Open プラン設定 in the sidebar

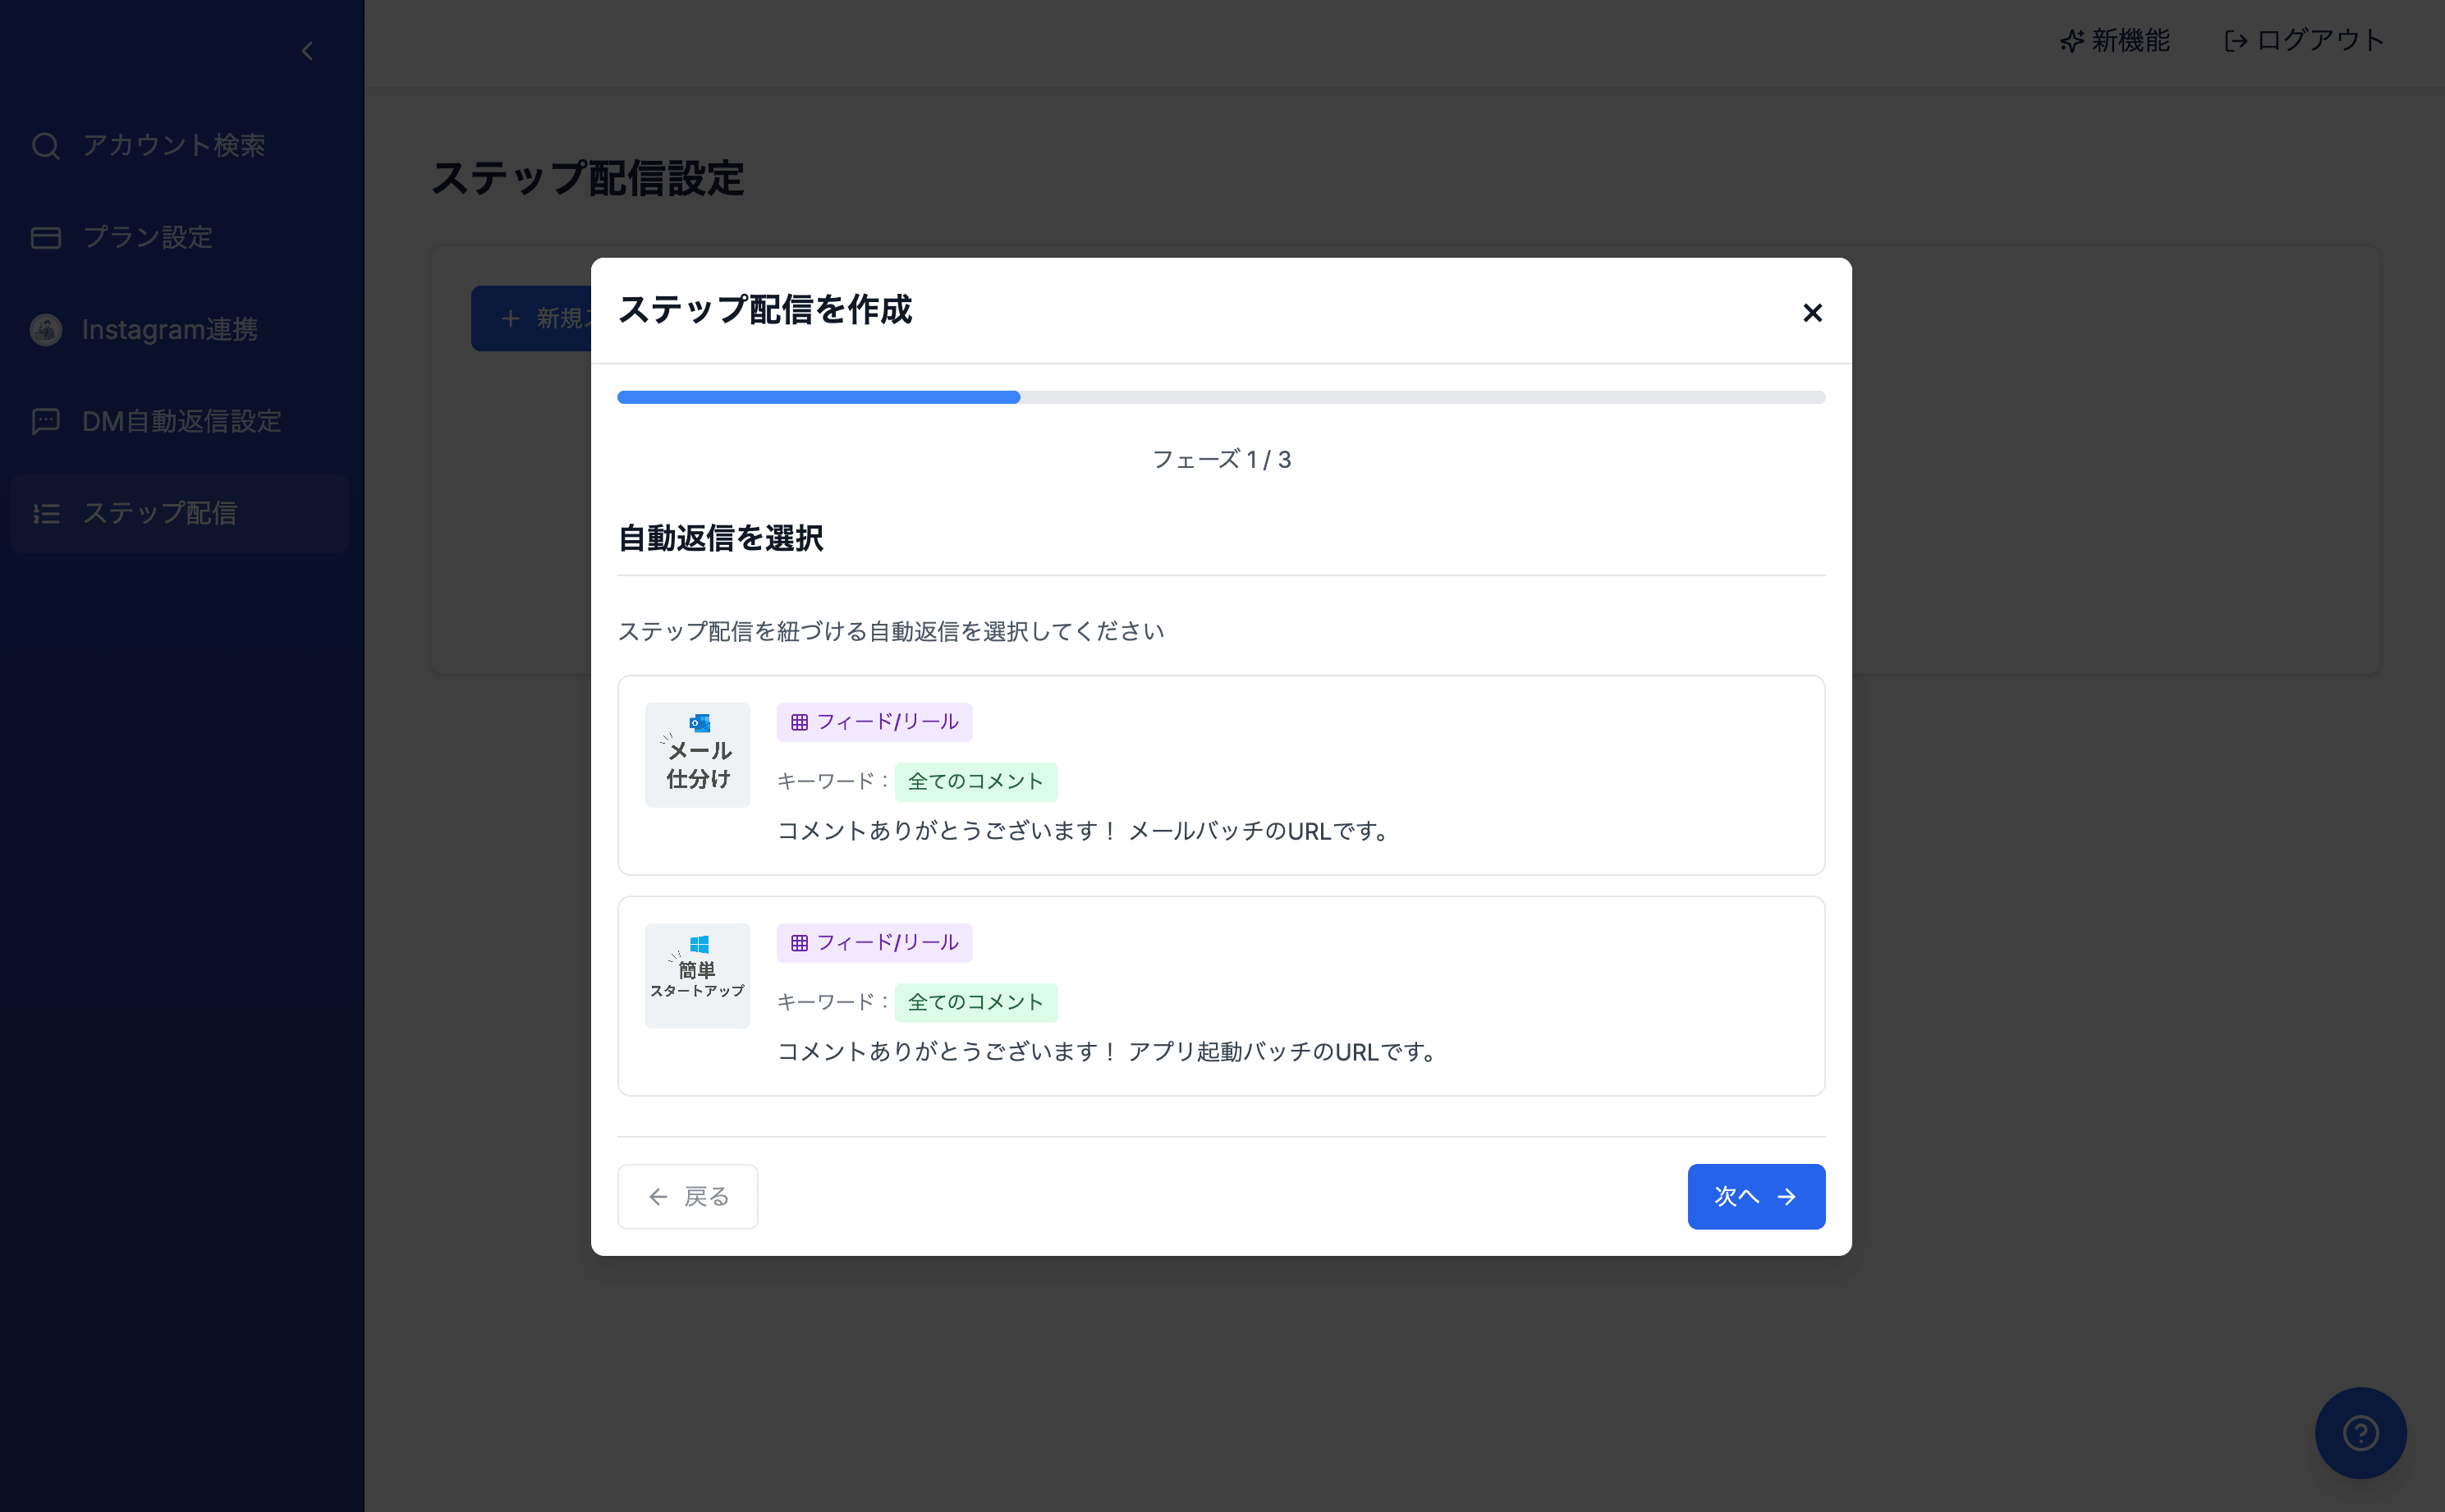(x=180, y=238)
